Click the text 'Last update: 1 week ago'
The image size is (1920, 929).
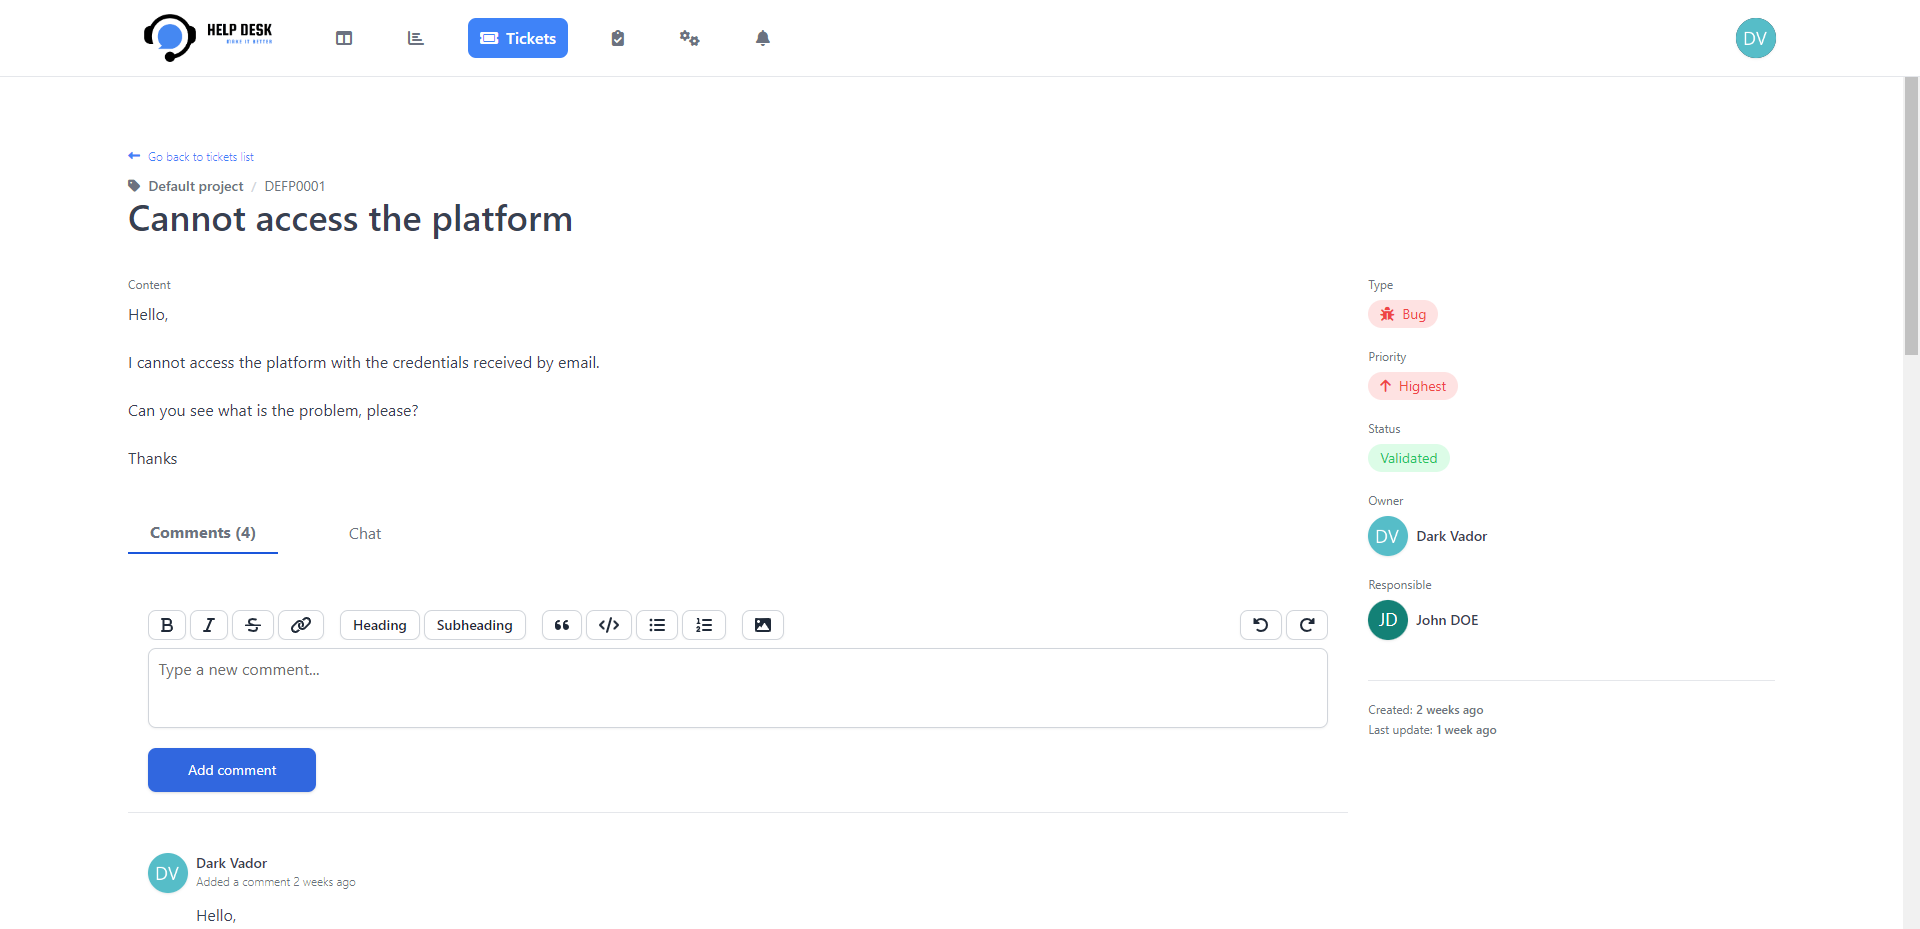(x=1432, y=730)
